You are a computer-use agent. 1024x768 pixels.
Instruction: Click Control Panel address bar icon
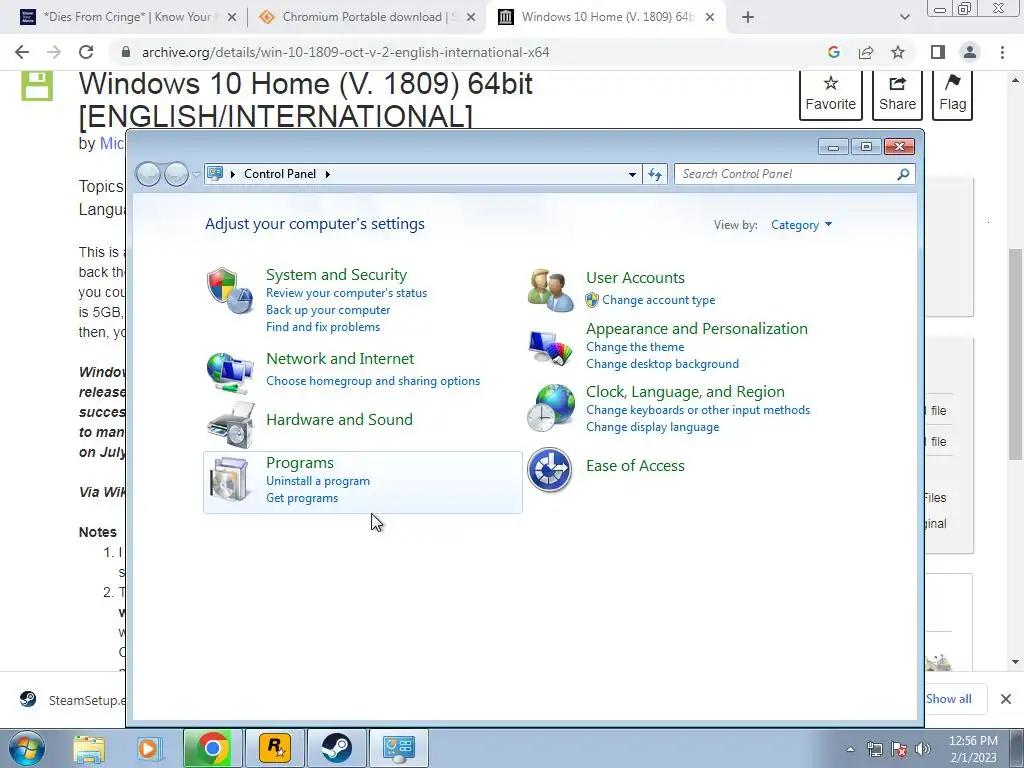[215, 174]
